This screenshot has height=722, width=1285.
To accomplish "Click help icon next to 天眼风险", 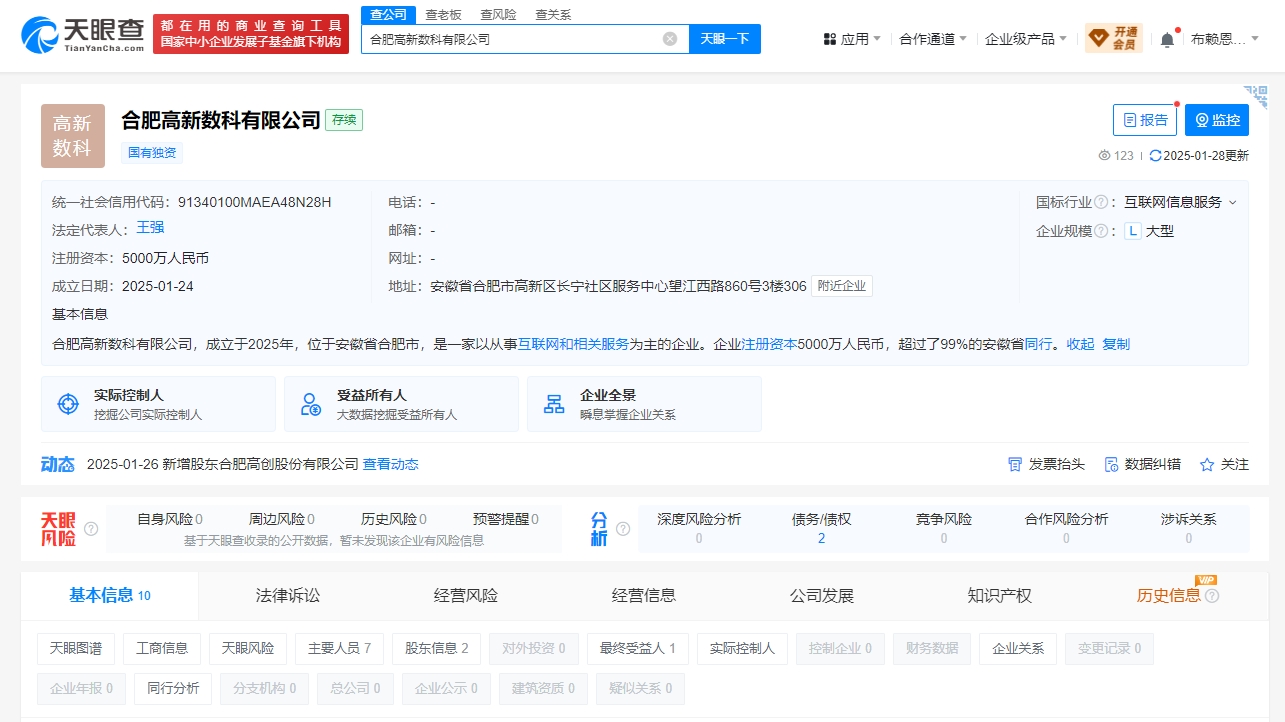I will click(x=91, y=529).
